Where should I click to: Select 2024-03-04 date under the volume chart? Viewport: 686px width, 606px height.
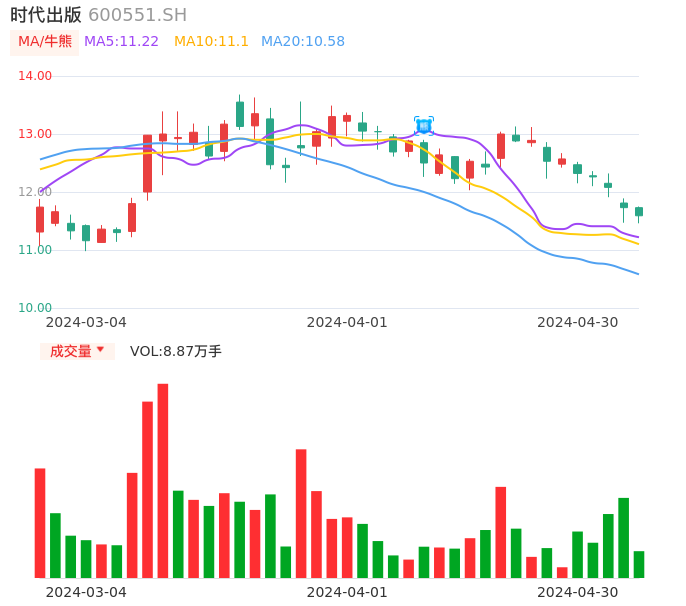tap(86, 592)
